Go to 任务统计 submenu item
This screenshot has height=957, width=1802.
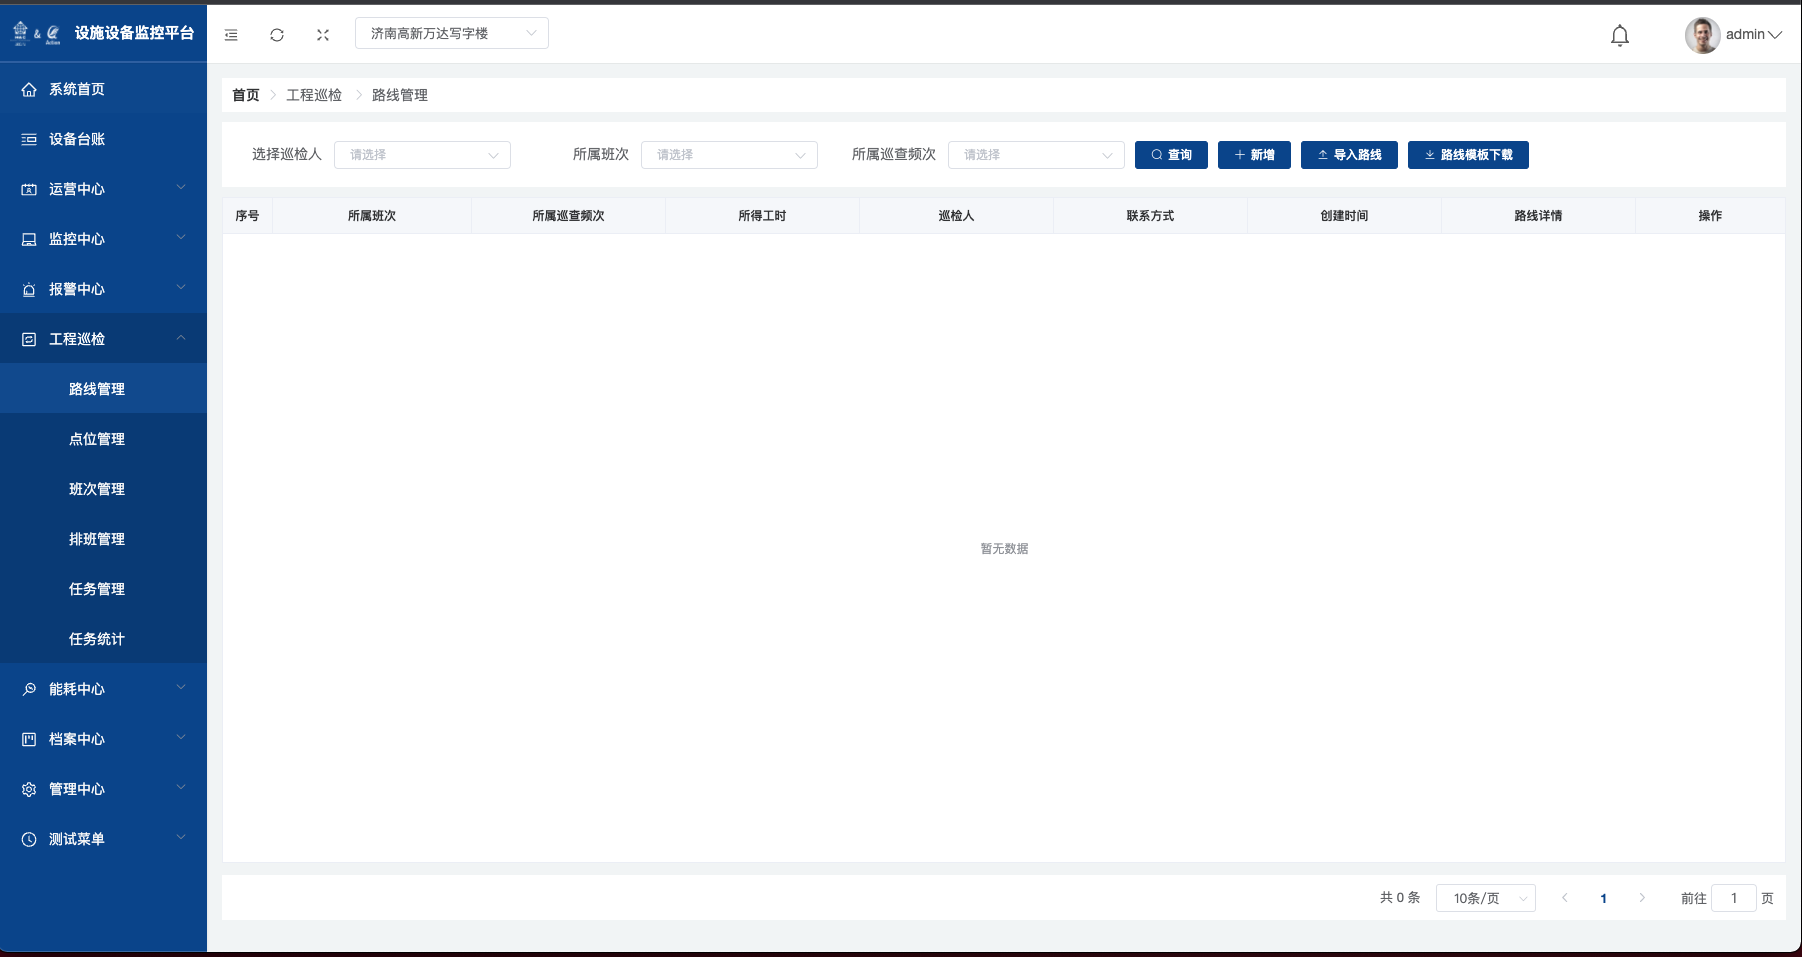click(x=97, y=639)
